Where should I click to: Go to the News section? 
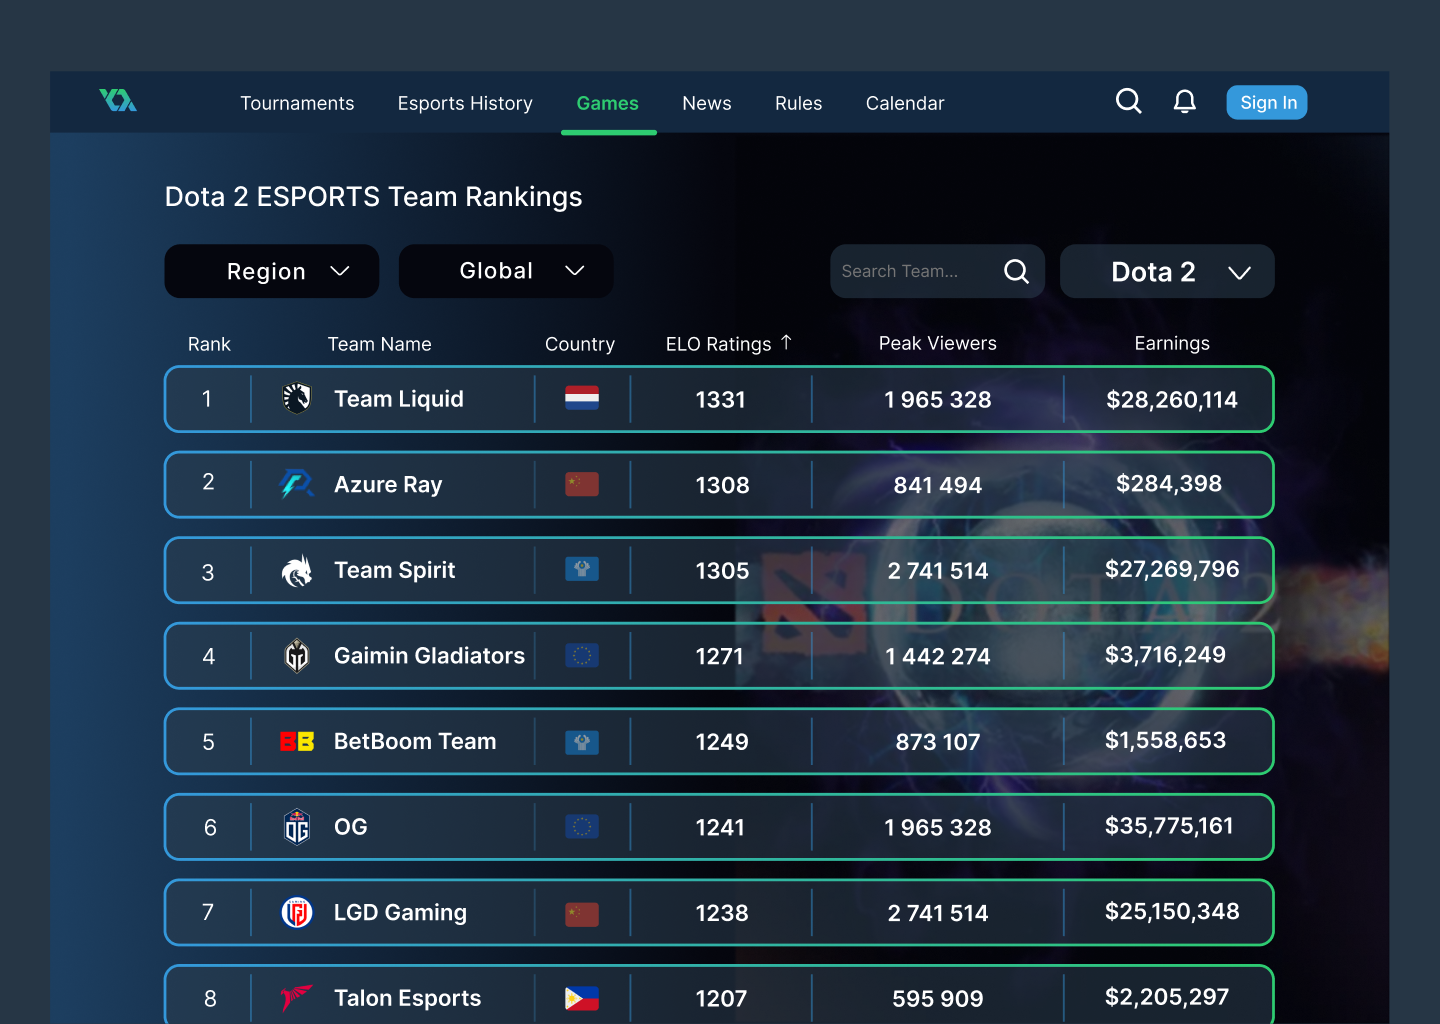point(707,103)
